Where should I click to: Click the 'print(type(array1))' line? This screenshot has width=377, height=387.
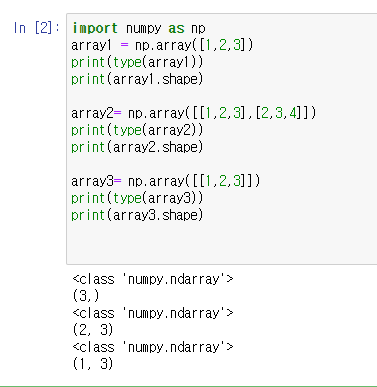[x=137, y=62]
